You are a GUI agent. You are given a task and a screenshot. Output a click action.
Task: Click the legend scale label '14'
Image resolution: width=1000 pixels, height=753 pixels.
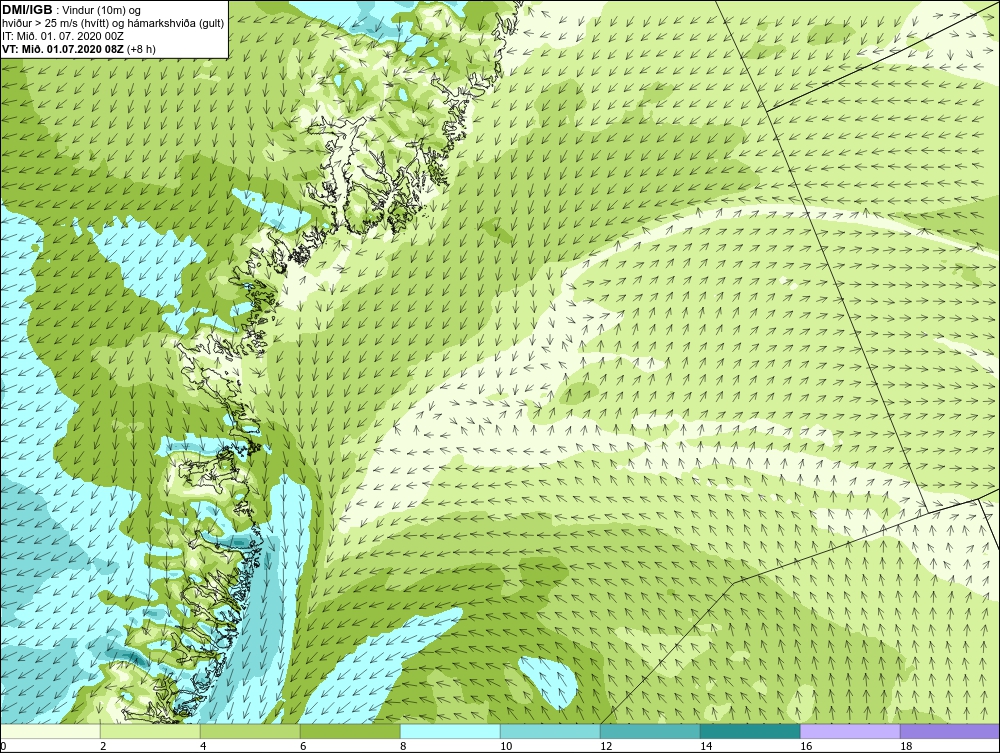705,746
